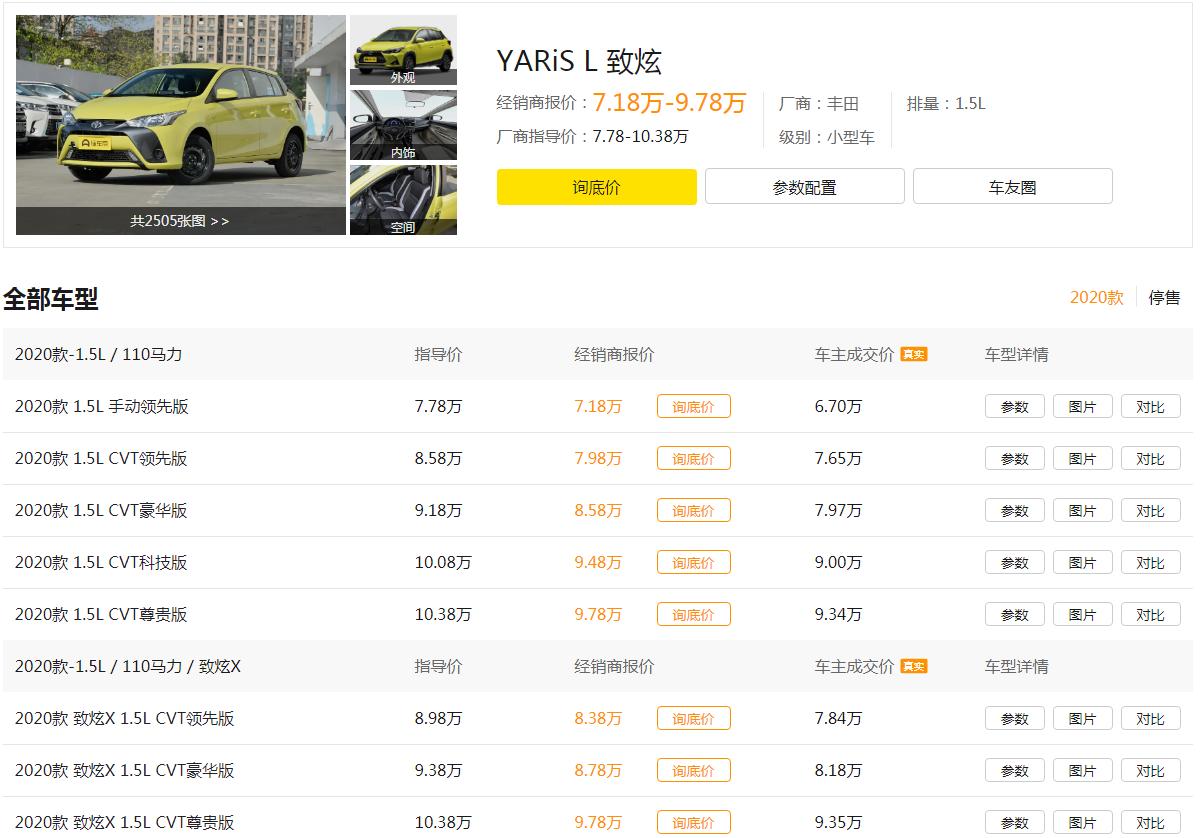Click the yellow 询底价 inquiry button

point(596,187)
